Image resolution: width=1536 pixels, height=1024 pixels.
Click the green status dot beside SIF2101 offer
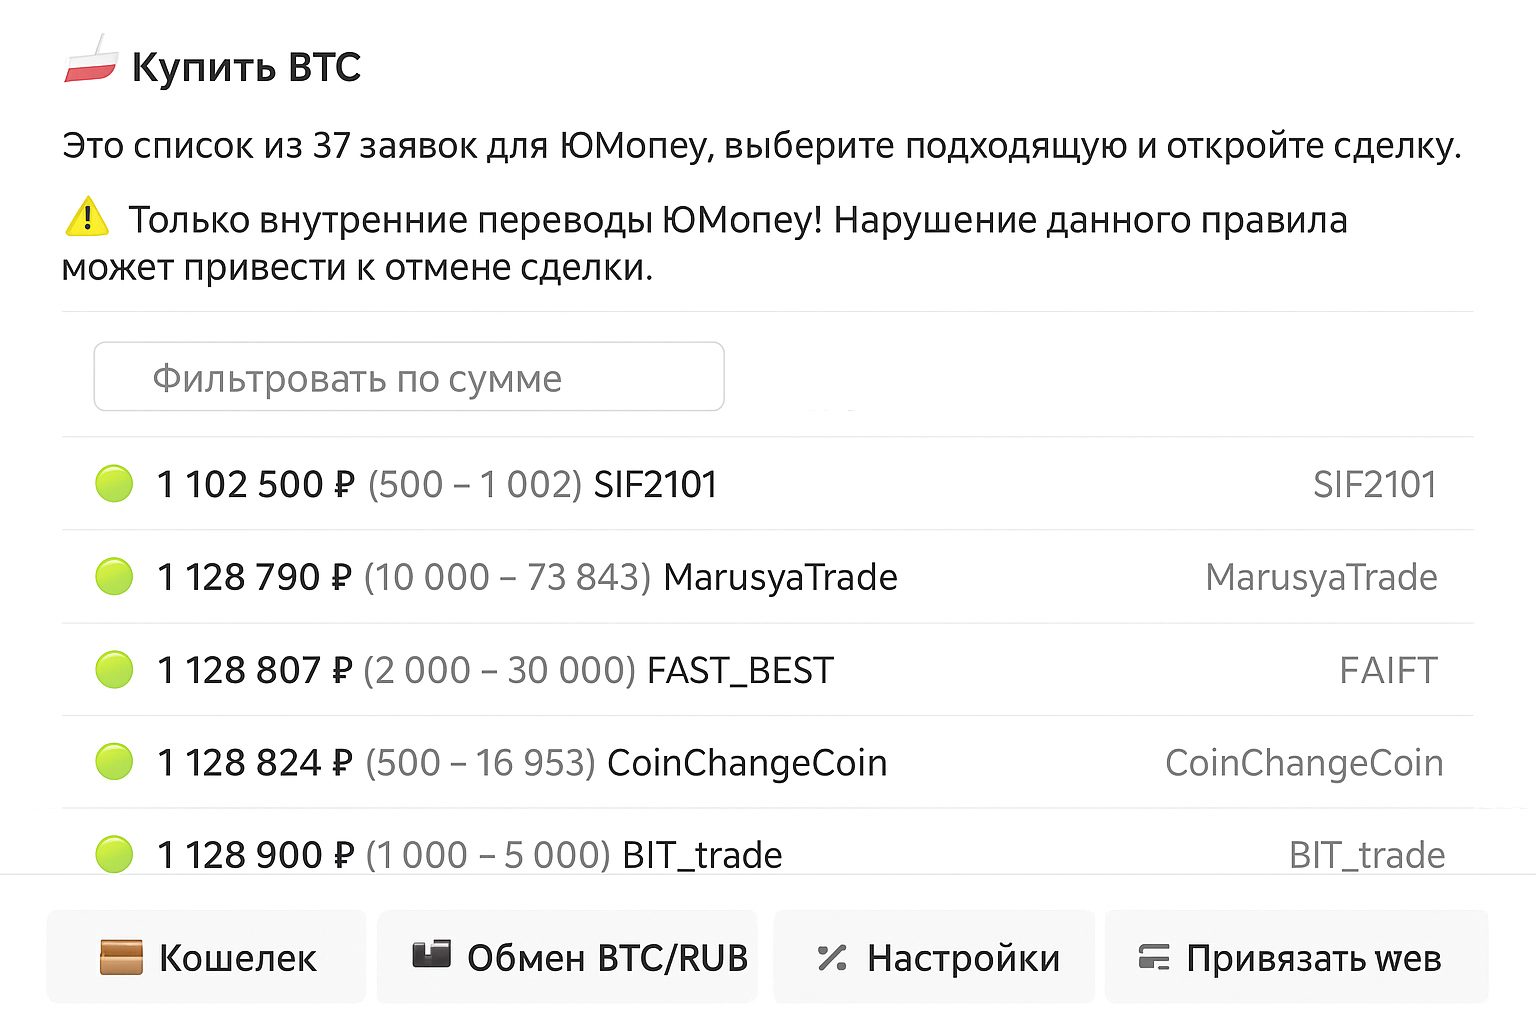pyautogui.click(x=114, y=483)
